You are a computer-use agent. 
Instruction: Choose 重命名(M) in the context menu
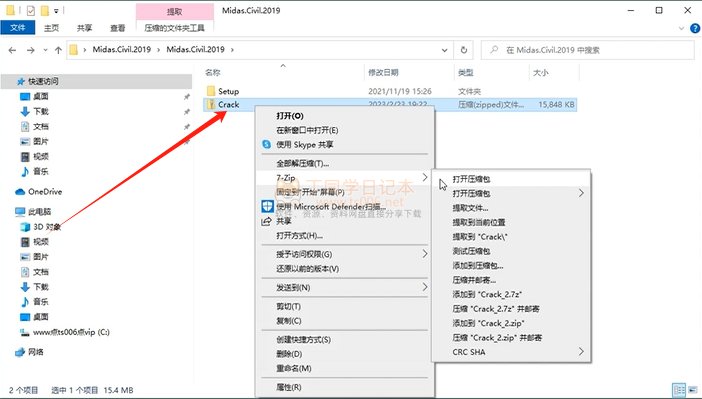[x=294, y=368]
